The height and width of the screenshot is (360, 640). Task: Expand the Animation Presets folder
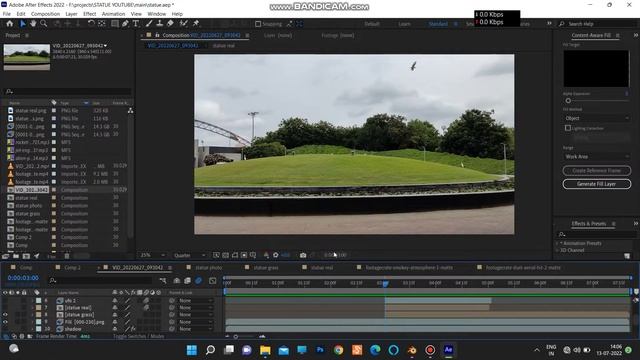pos(557,243)
